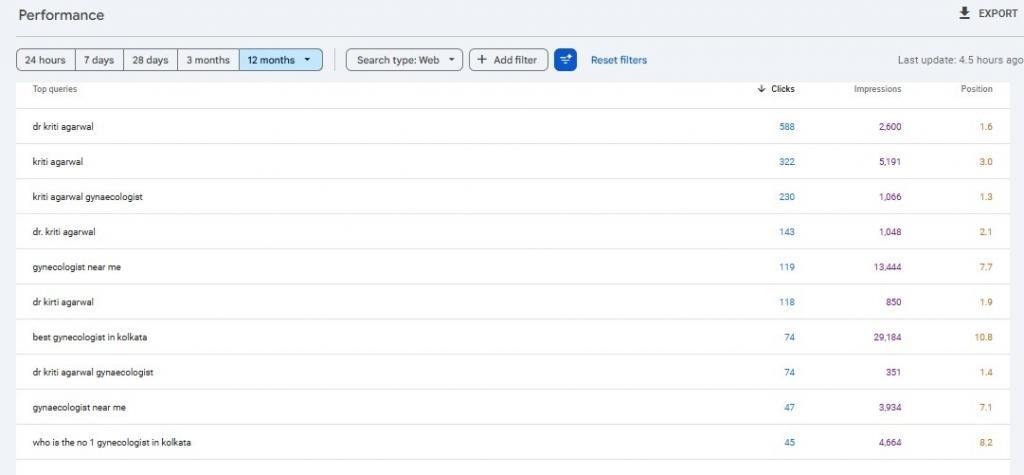Select the query 'best gynecologist in kolkata'
The image size is (1024, 475).
point(89,337)
